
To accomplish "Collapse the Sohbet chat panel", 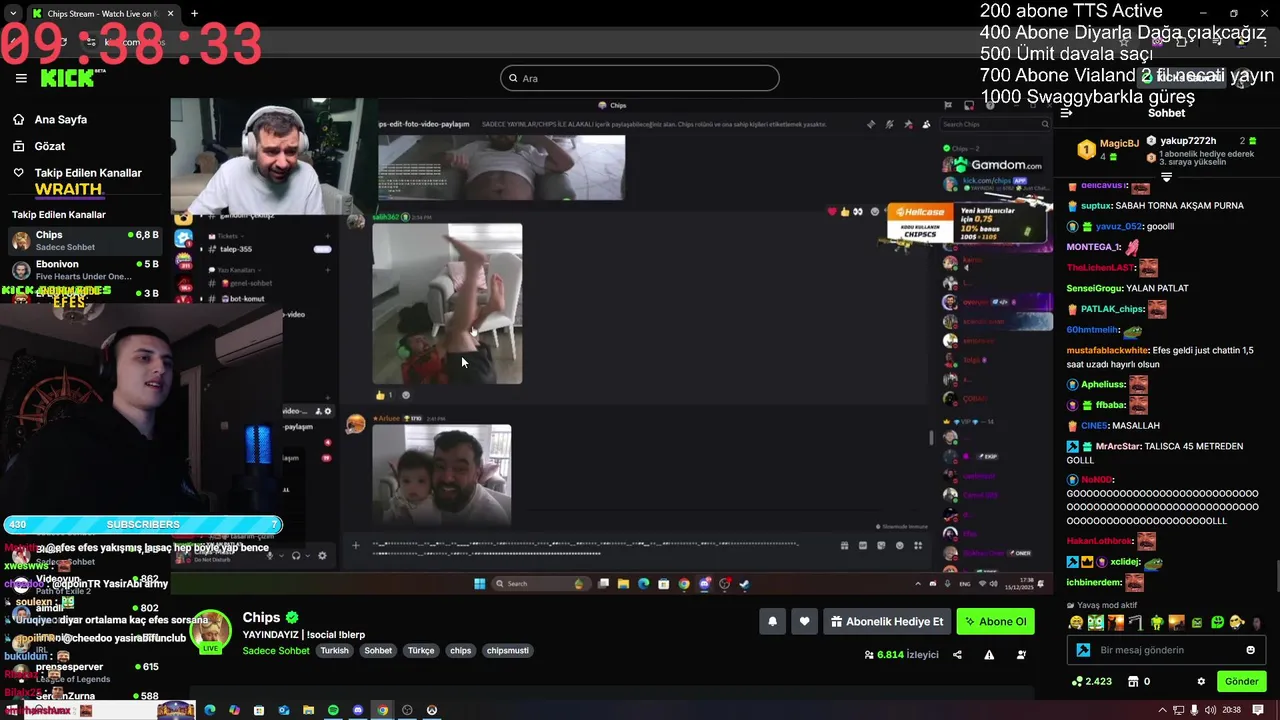I will (1066, 113).
